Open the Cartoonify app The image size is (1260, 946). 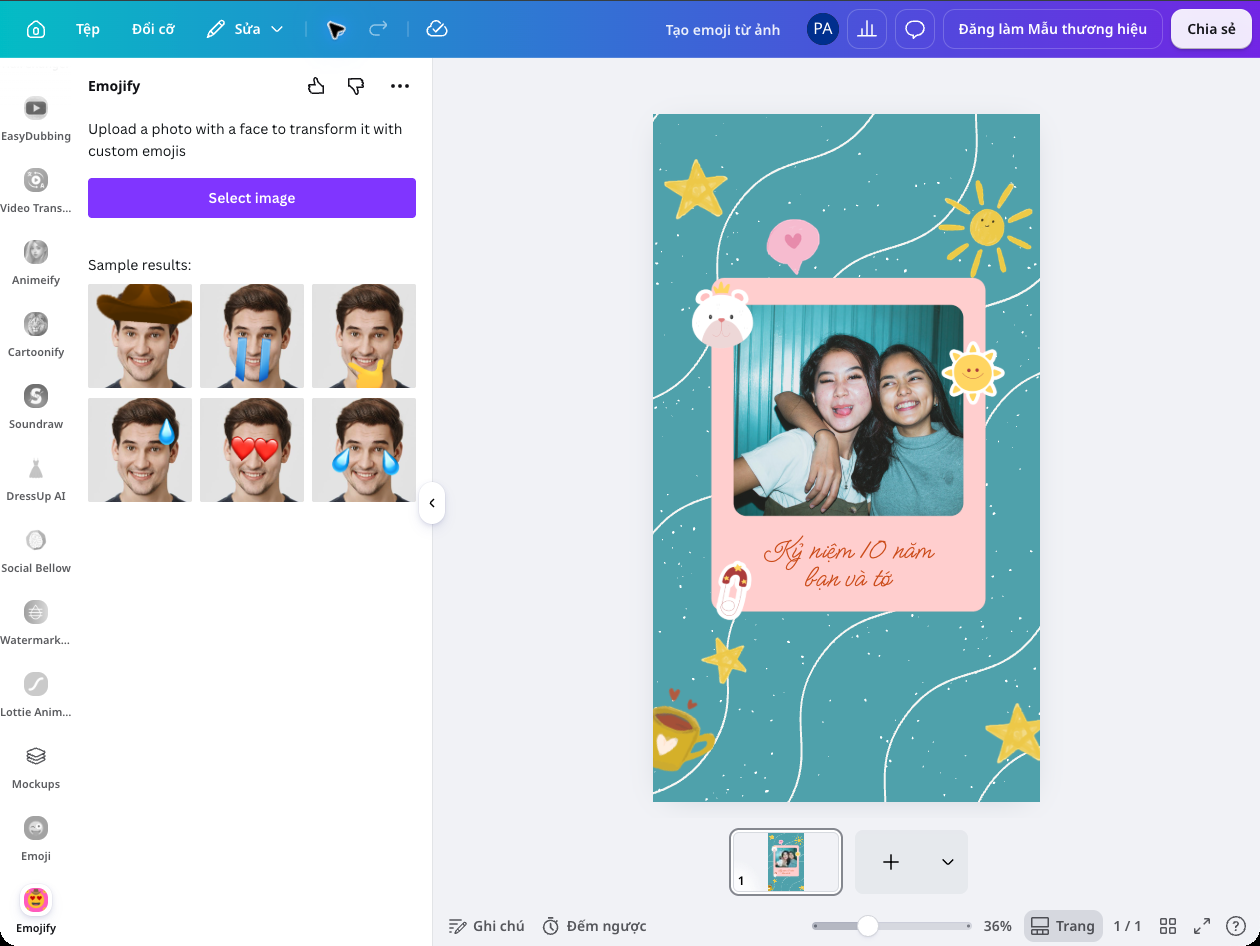click(x=36, y=335)
